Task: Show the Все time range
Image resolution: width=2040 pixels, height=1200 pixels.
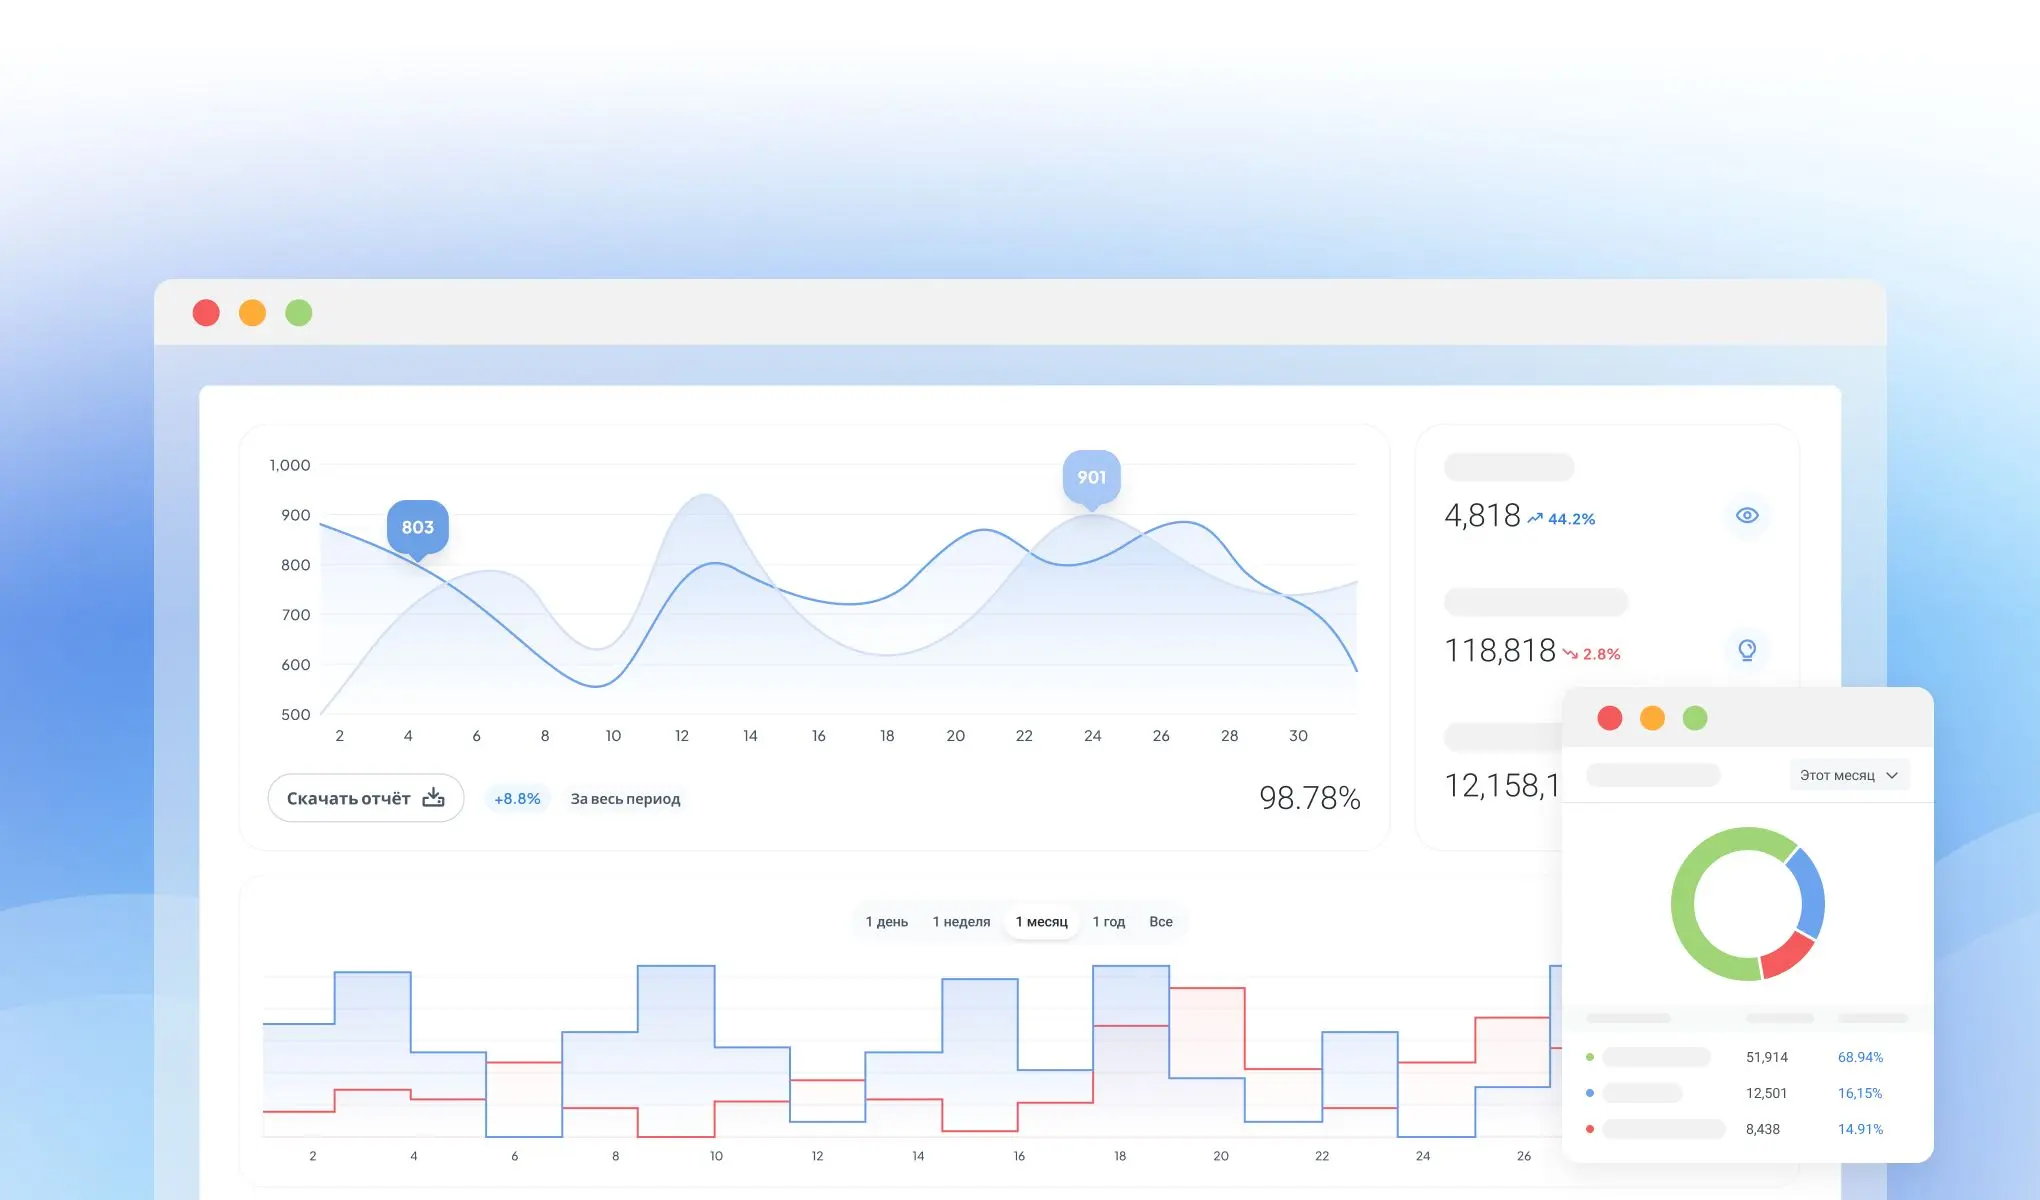Action: pos(1160,922)
